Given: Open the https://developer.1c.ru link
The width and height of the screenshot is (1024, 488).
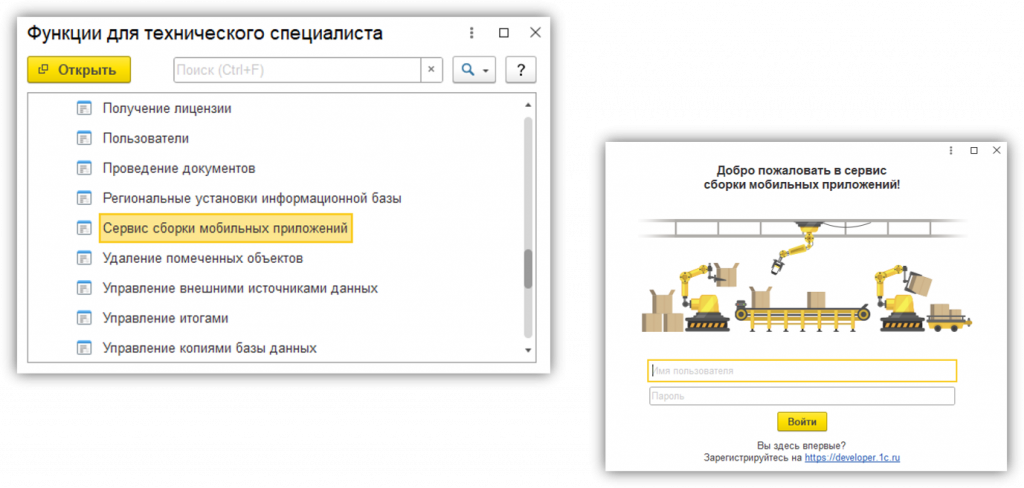Looking at the screenshot, I should (x=852, y=458).
